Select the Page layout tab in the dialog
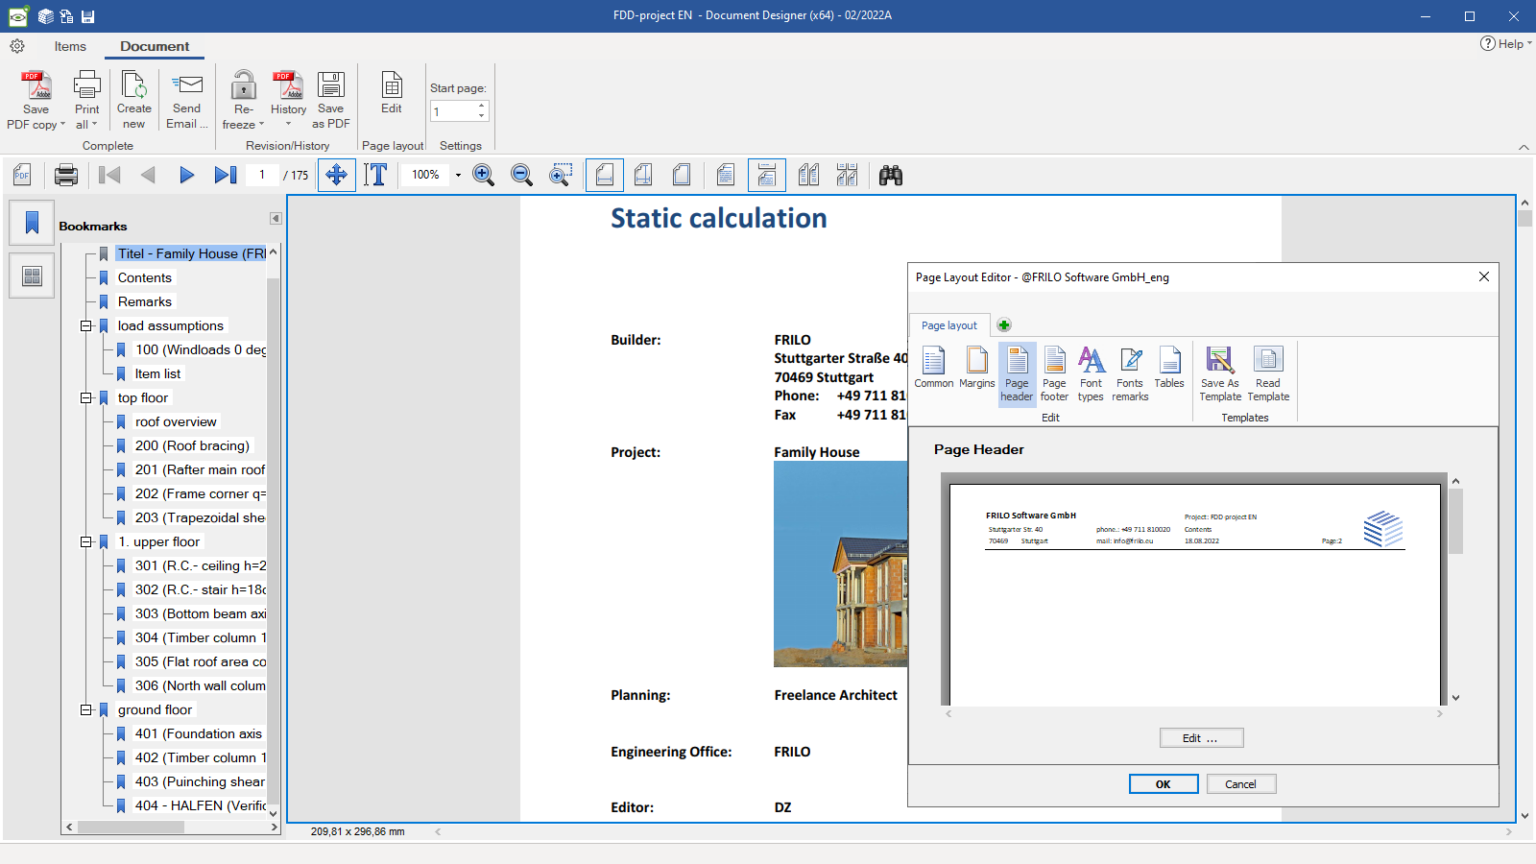The width and height of the screenshot is (1536, 864). click(x=947, y=325)
